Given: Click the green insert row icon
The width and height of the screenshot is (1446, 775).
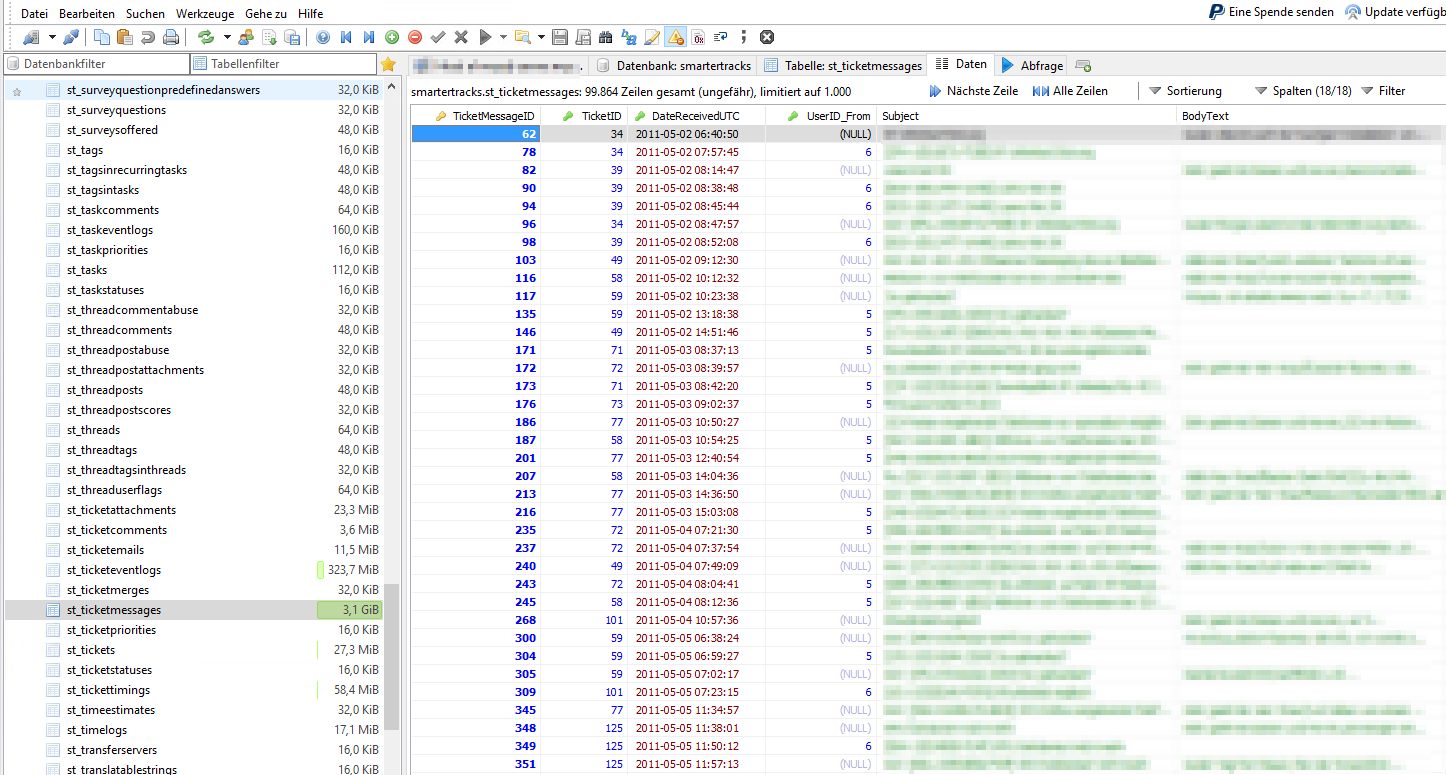Looking at the screenshot, I should point(392,37).
